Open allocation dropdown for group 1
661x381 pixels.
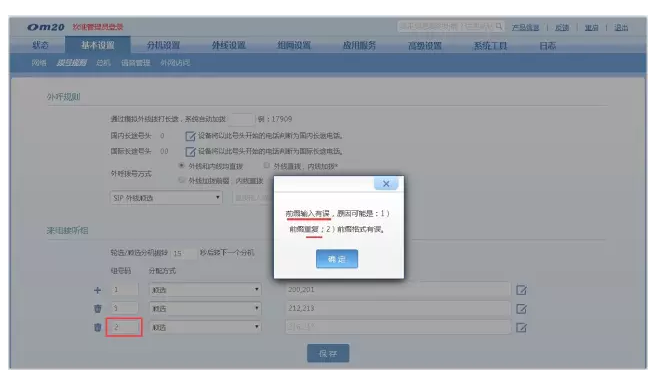point(205,290)
